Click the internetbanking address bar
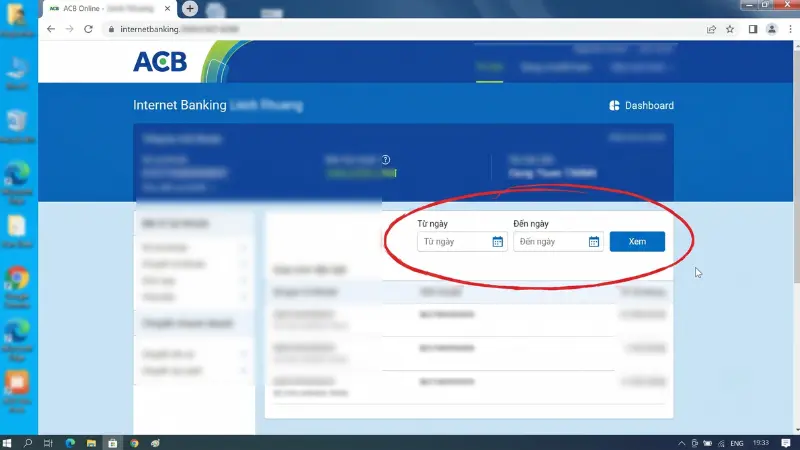 point(403,29)
